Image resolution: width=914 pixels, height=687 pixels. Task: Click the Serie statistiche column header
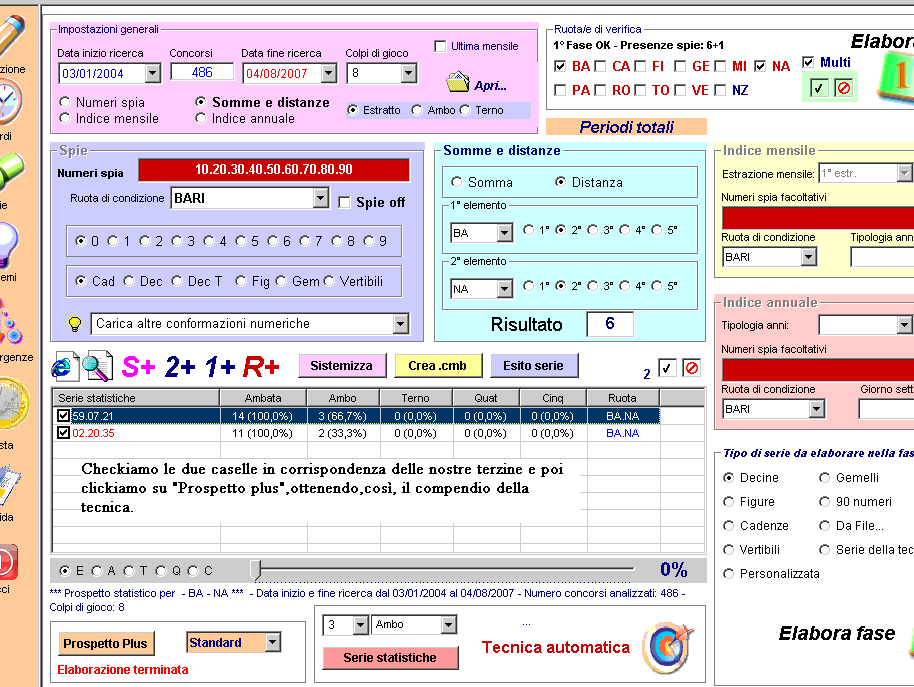(x=136, y=398)
